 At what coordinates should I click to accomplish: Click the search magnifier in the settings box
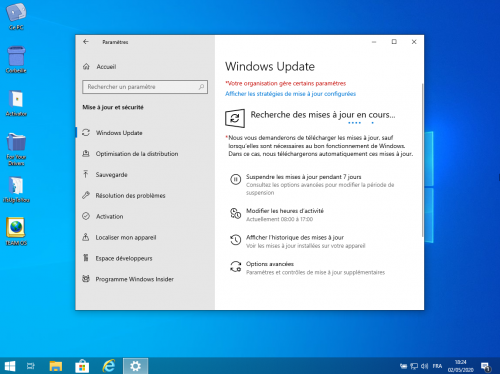[201, 87]
